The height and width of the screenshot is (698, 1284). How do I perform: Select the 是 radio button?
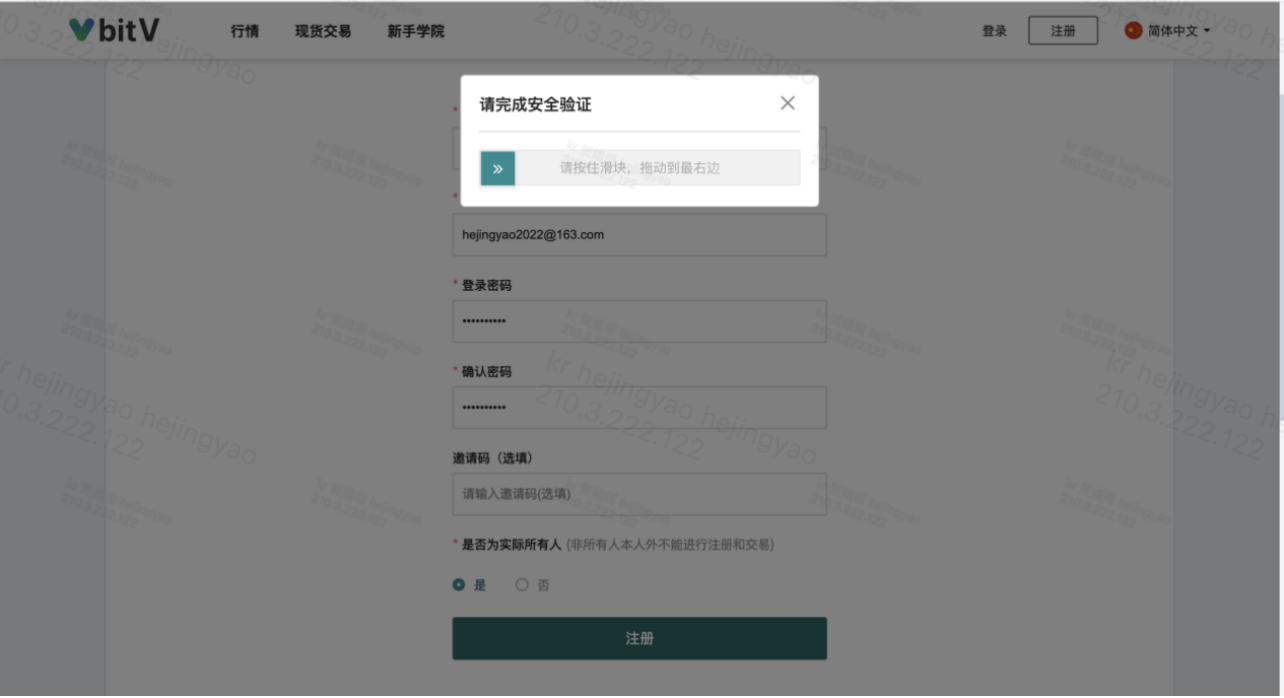pyautogui.click(x=457, y=584)
